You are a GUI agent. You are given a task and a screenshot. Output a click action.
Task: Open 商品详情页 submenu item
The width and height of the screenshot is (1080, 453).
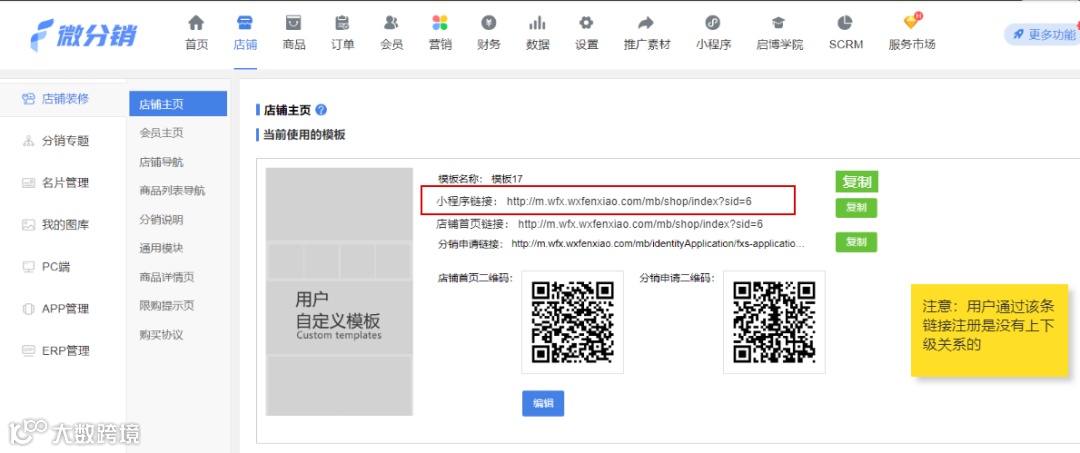pyautogui.click(x=167, y=277)
